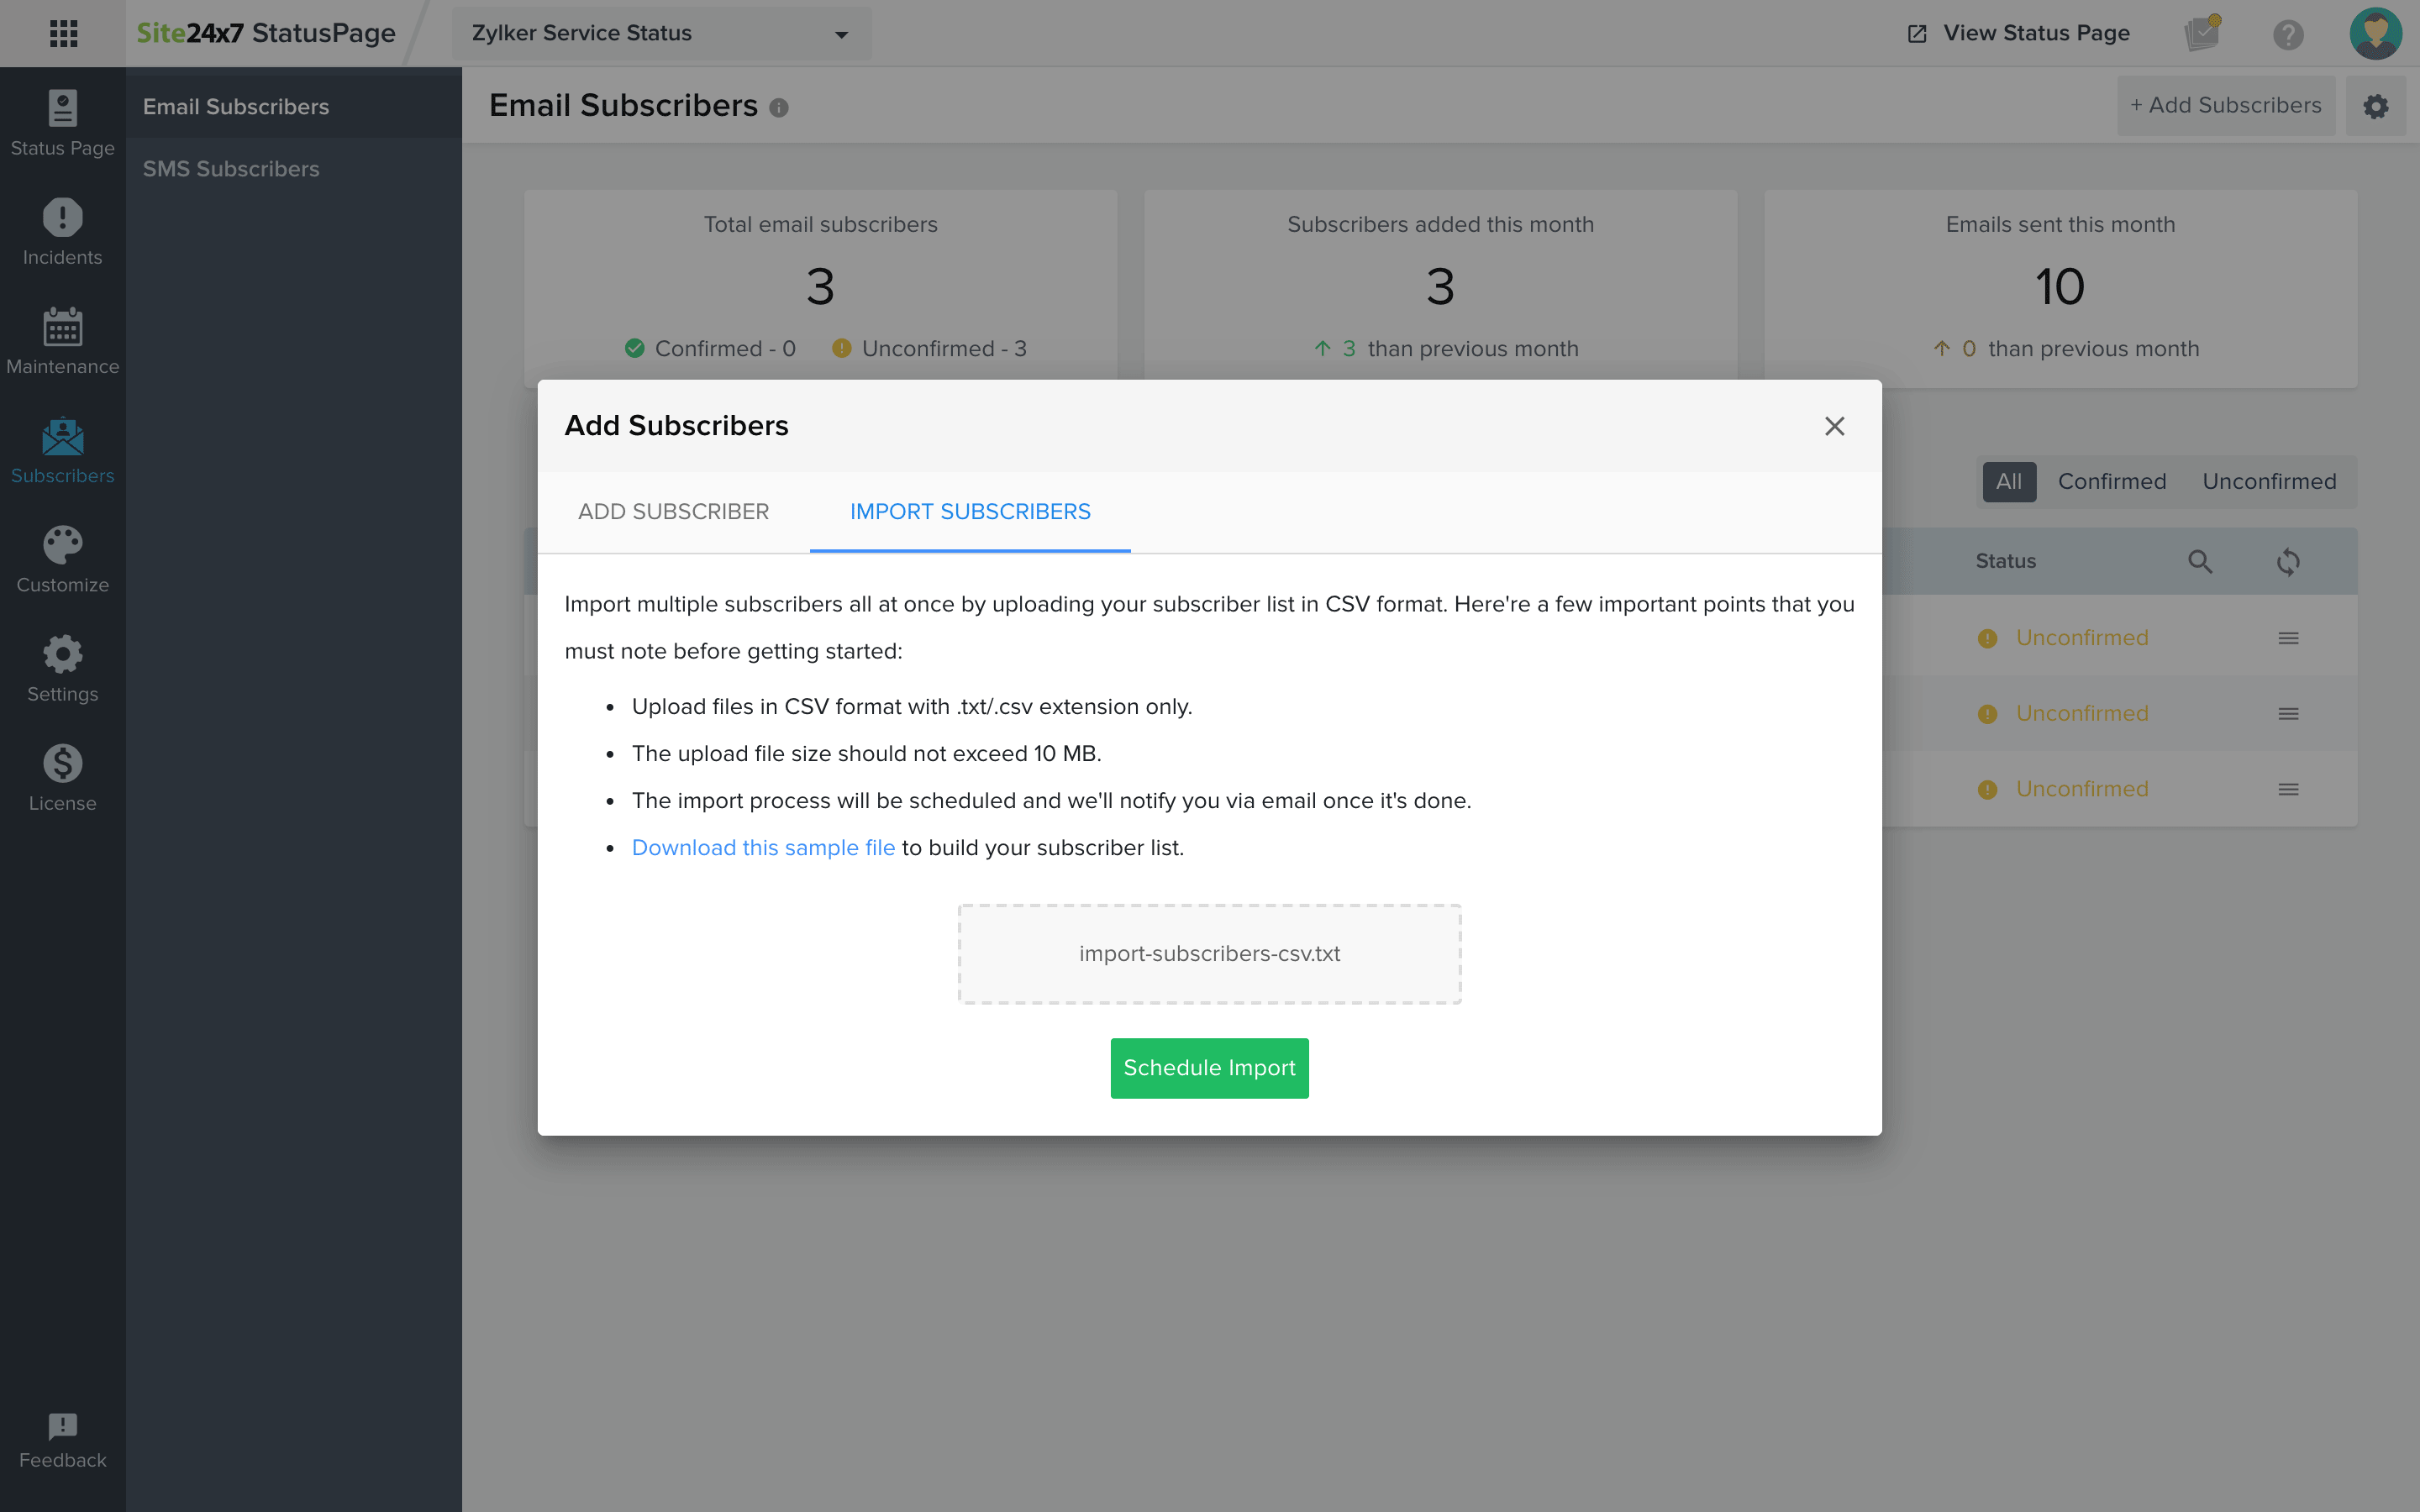This screenshot has width=2420, height=1512.
Task: Toggle the Confirmed subscribers filter
Action: point(2112,481)
